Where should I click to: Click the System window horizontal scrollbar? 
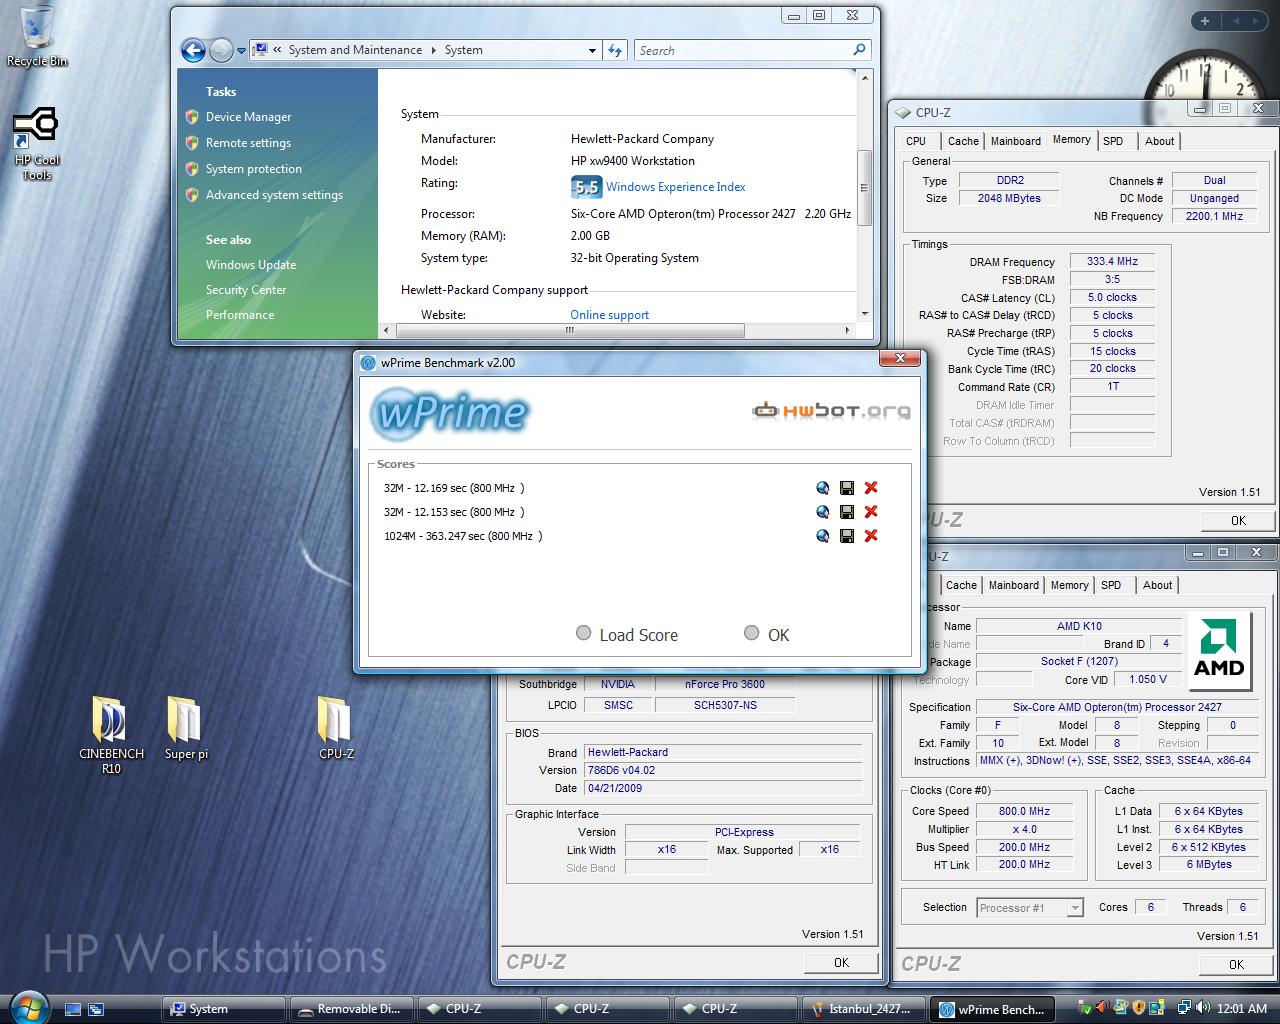[570, 330]
